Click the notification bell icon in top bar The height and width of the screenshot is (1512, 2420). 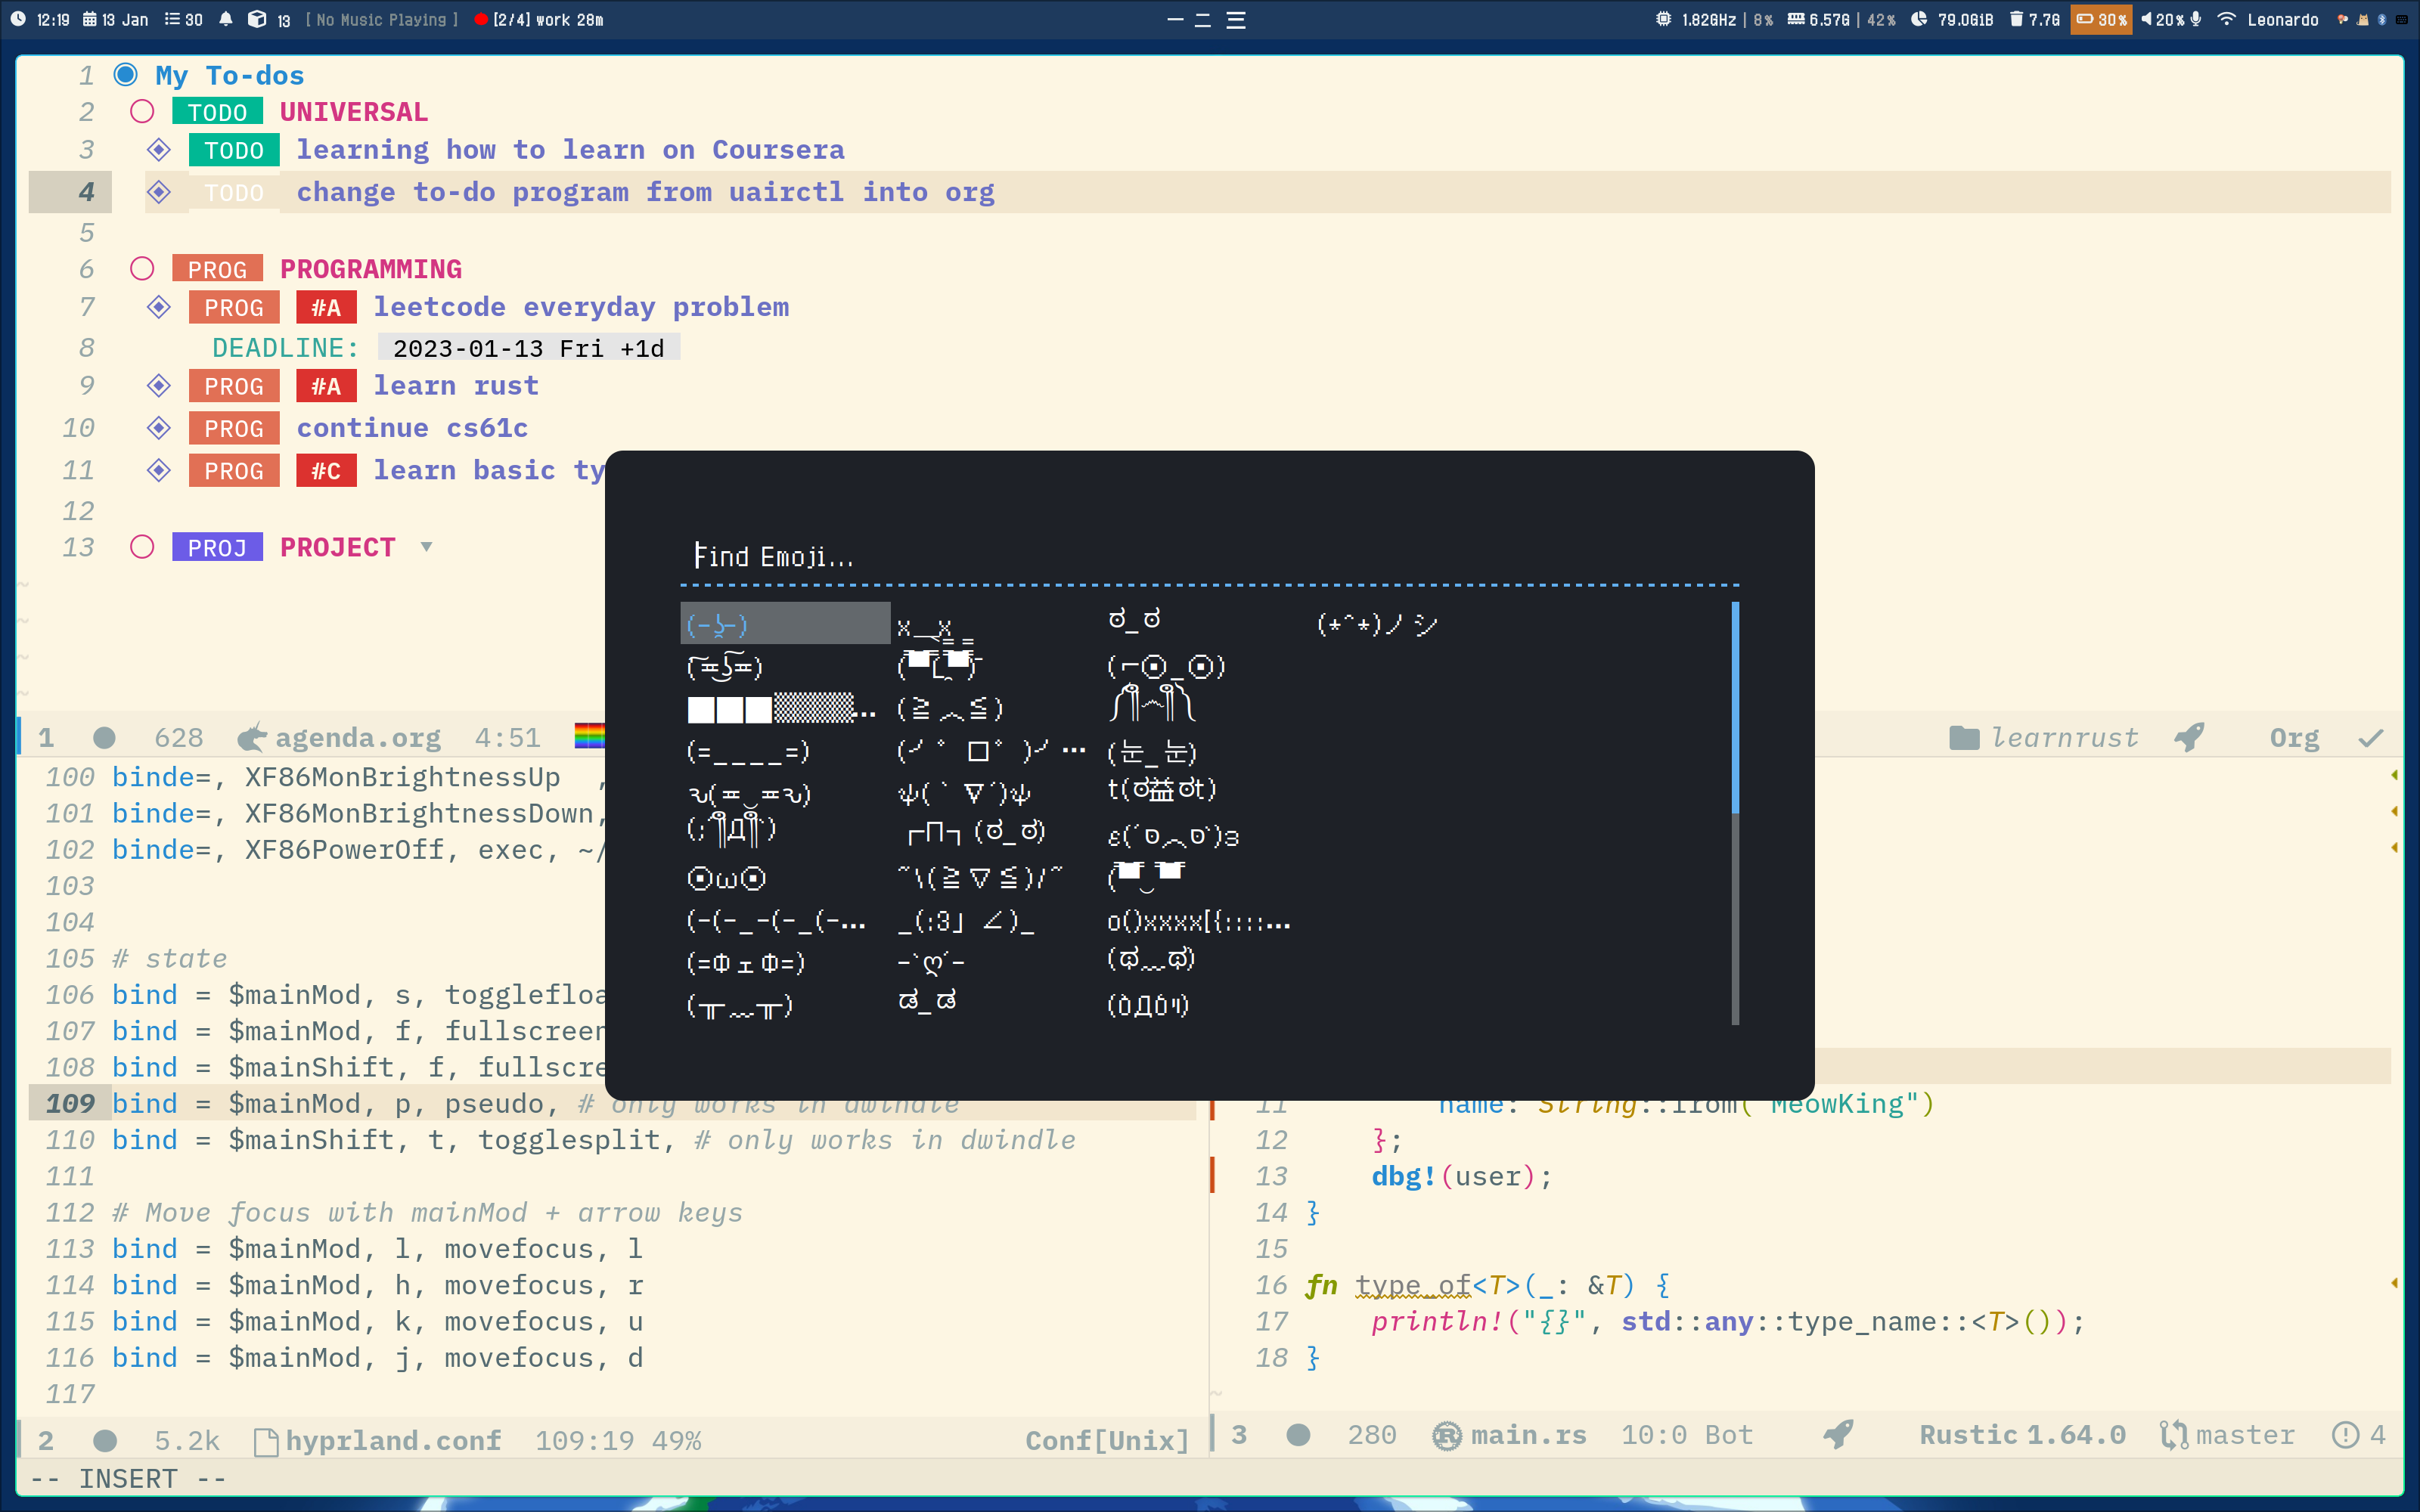coord(226,19)
